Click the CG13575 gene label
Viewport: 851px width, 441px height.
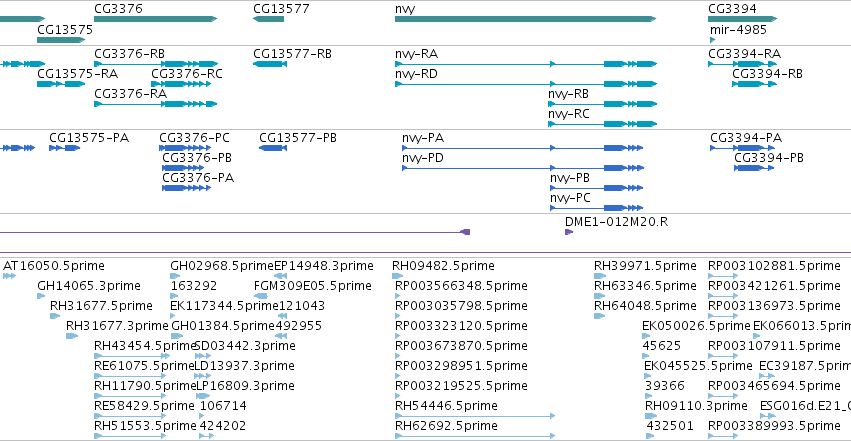(x=65, y=30)
